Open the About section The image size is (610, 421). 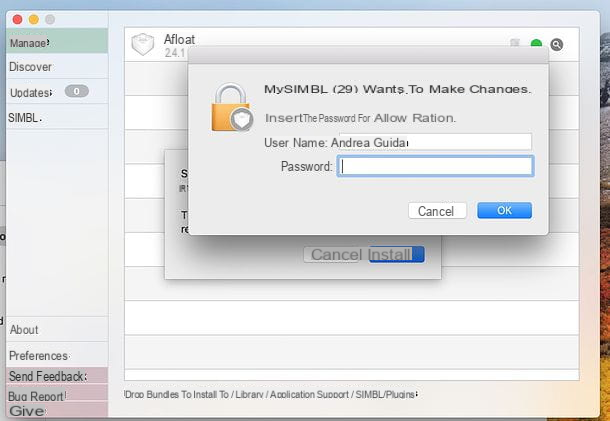(x=57, y=330)
